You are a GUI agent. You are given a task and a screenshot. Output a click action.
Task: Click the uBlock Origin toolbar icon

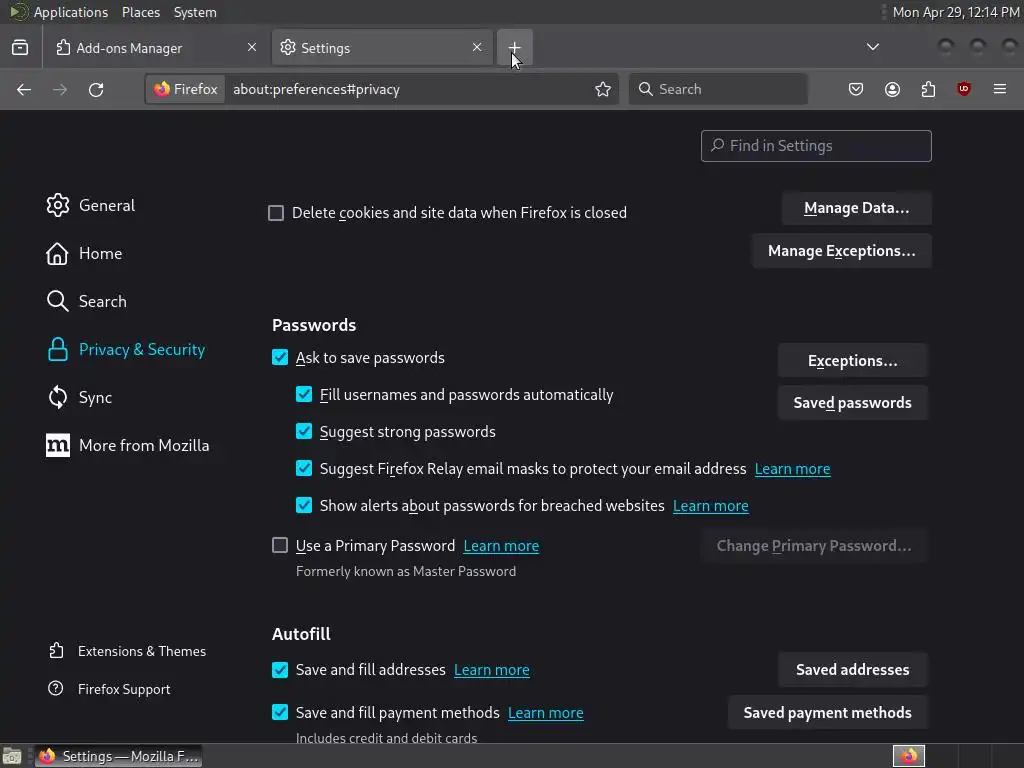pos(964,89)
